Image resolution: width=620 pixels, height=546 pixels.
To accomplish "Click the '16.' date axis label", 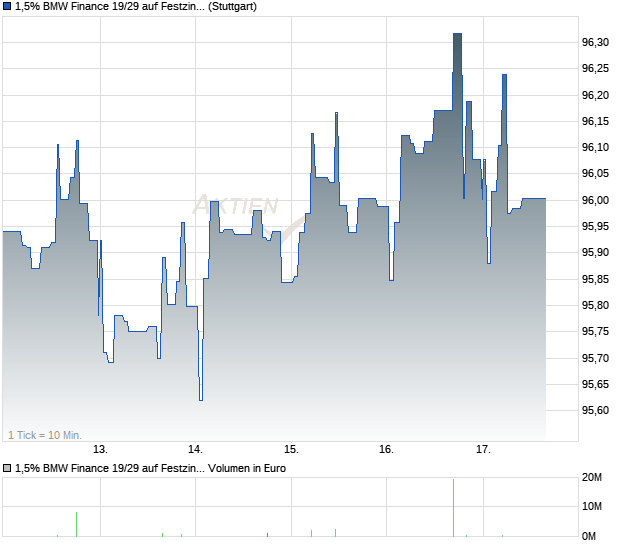I will pyautogui.click(x=386, y=450).
